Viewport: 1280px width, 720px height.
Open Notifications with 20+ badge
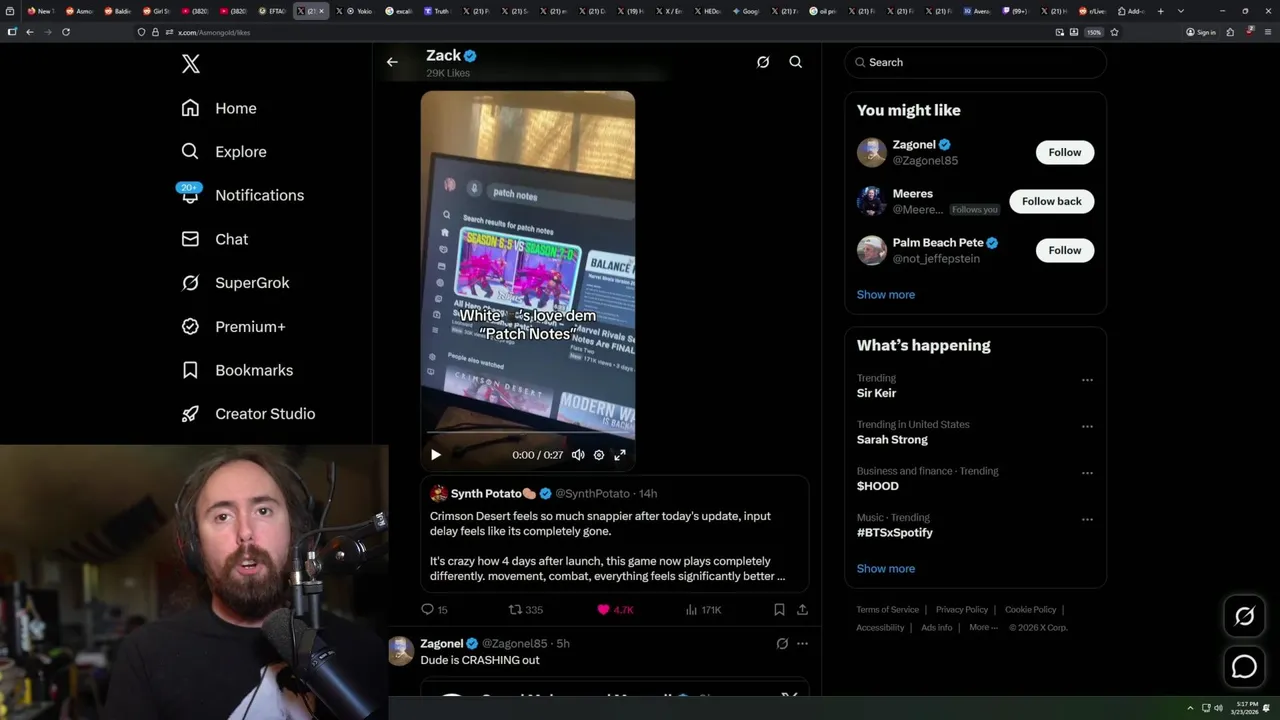[x=241, y=195]
